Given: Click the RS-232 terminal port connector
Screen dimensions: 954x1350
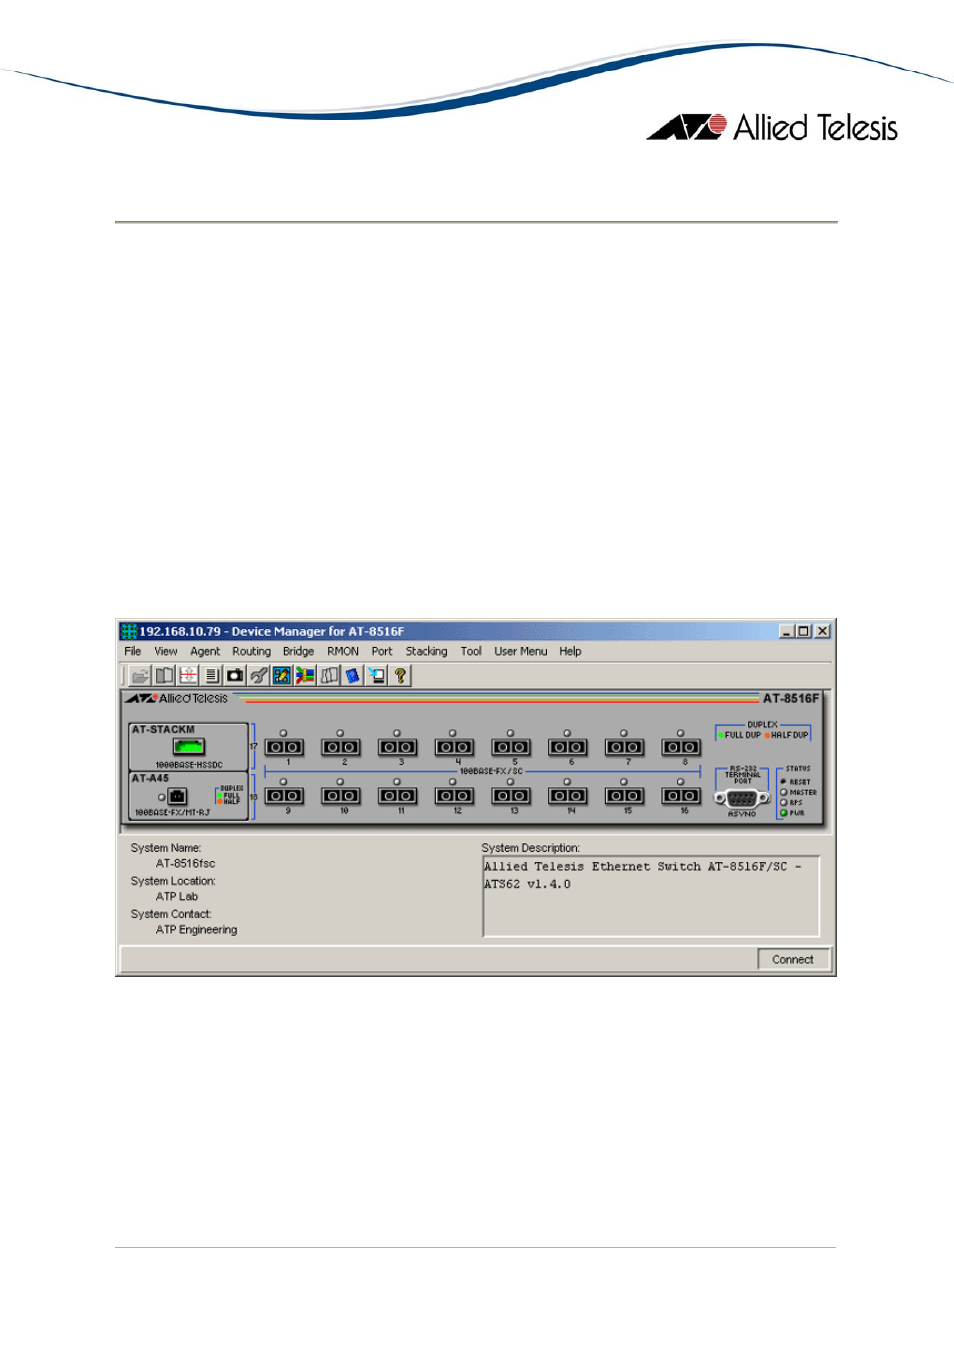Looking at the screenshot, I should (x=741, y=798).
